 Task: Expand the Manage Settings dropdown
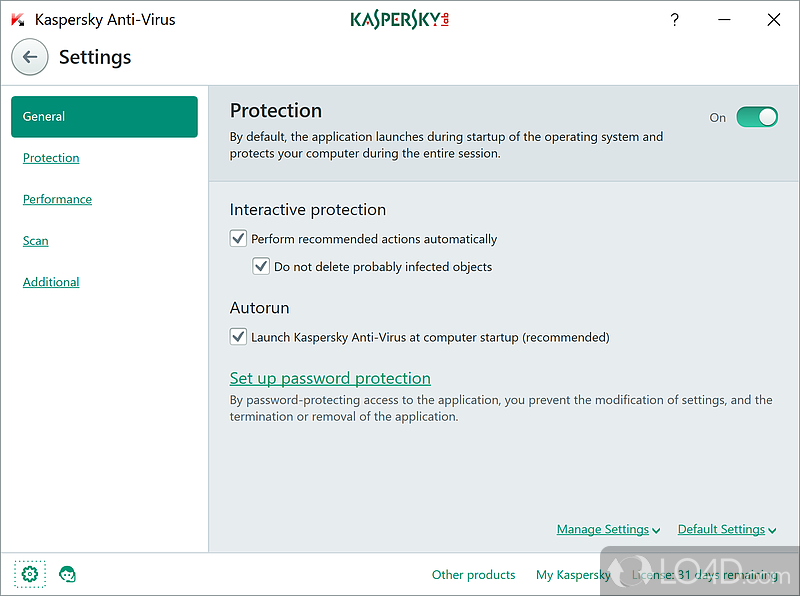click(x=608, y=529)
